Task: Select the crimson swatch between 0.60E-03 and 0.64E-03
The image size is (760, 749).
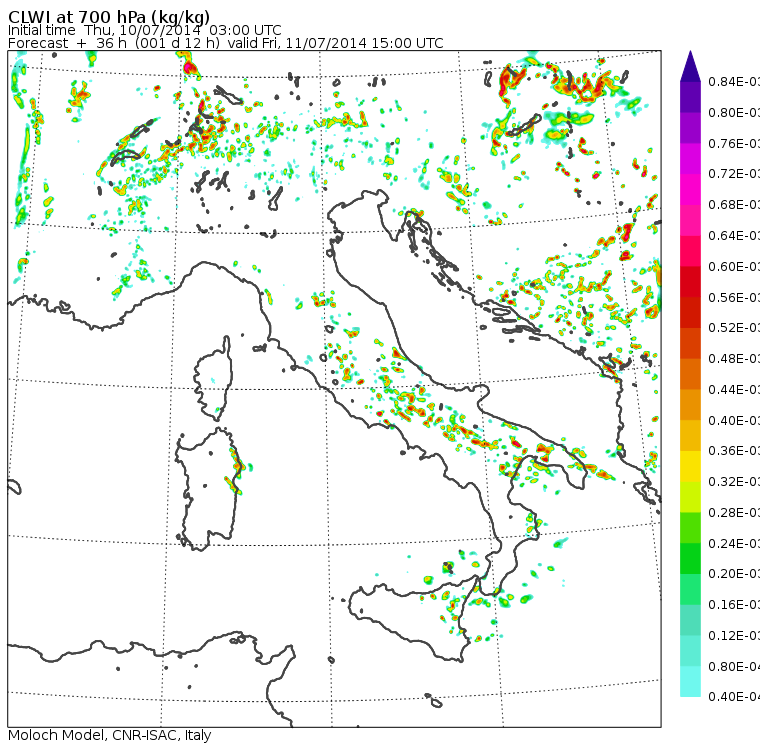Action: click(x=690, y=251)
